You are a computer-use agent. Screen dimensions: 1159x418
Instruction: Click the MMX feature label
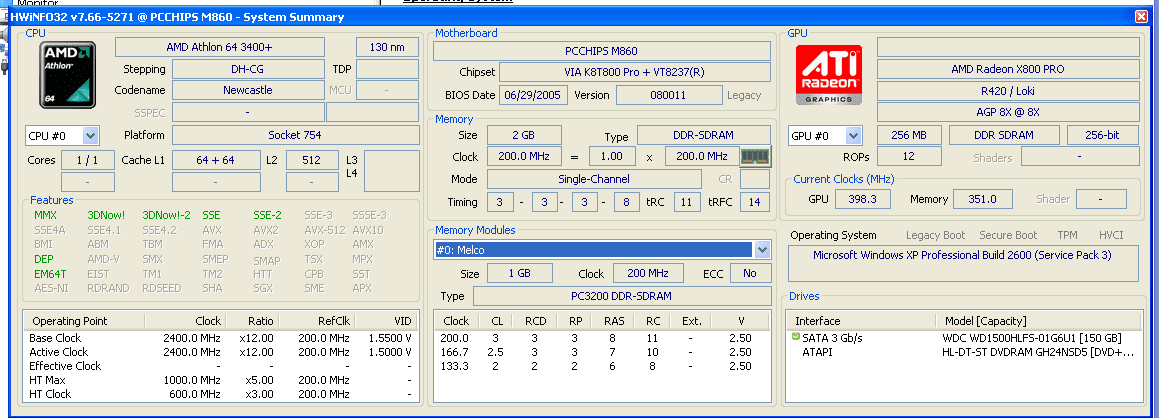(45, 215)
